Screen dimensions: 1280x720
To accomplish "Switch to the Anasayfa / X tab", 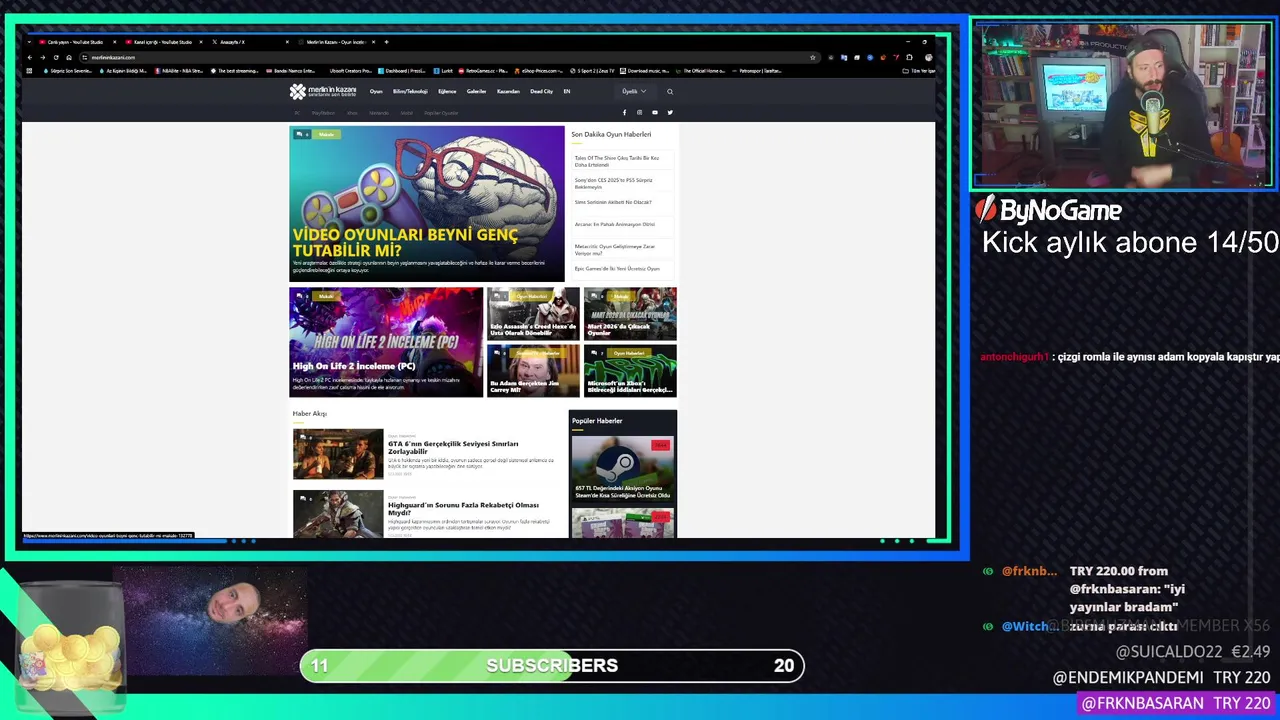I will pyautogui.click(x=250, y=42).
